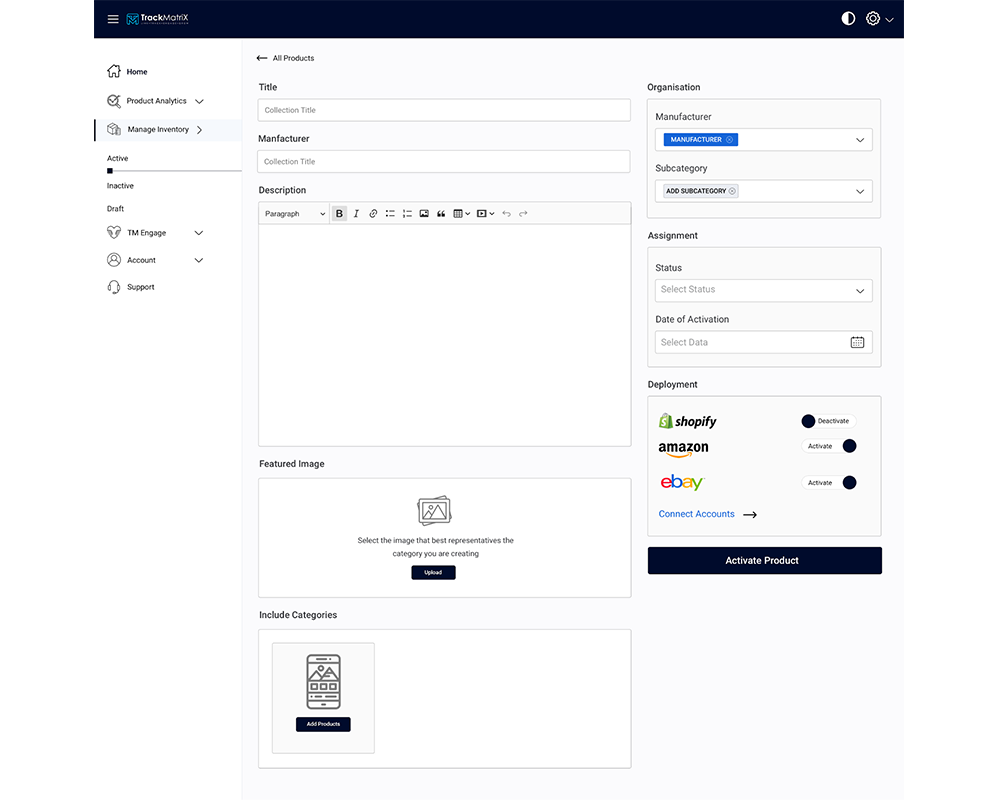Toggle the Shopify Deactivate switch
1000x800 pixels.
[828, 421]
